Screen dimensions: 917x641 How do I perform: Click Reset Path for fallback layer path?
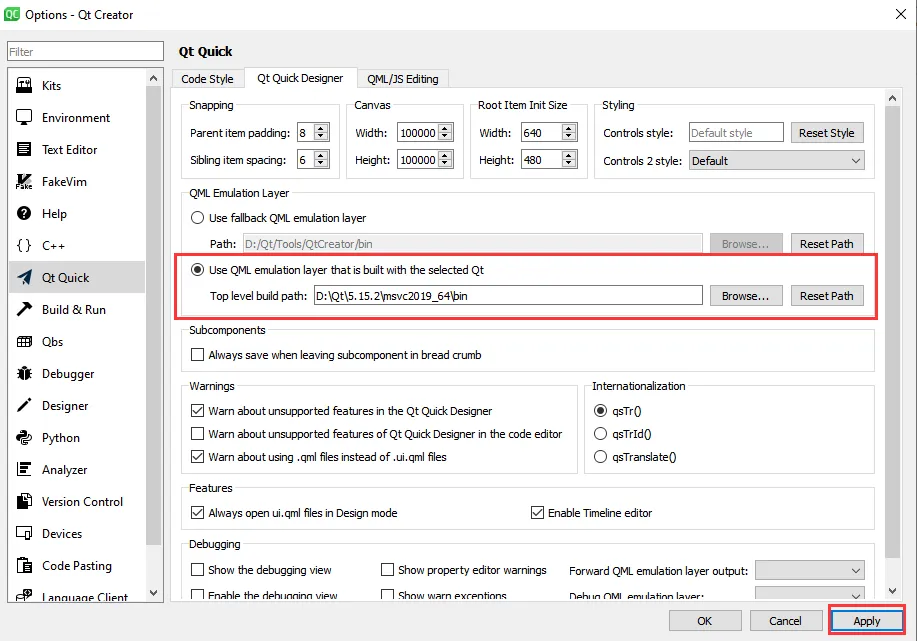pos(827,244)
